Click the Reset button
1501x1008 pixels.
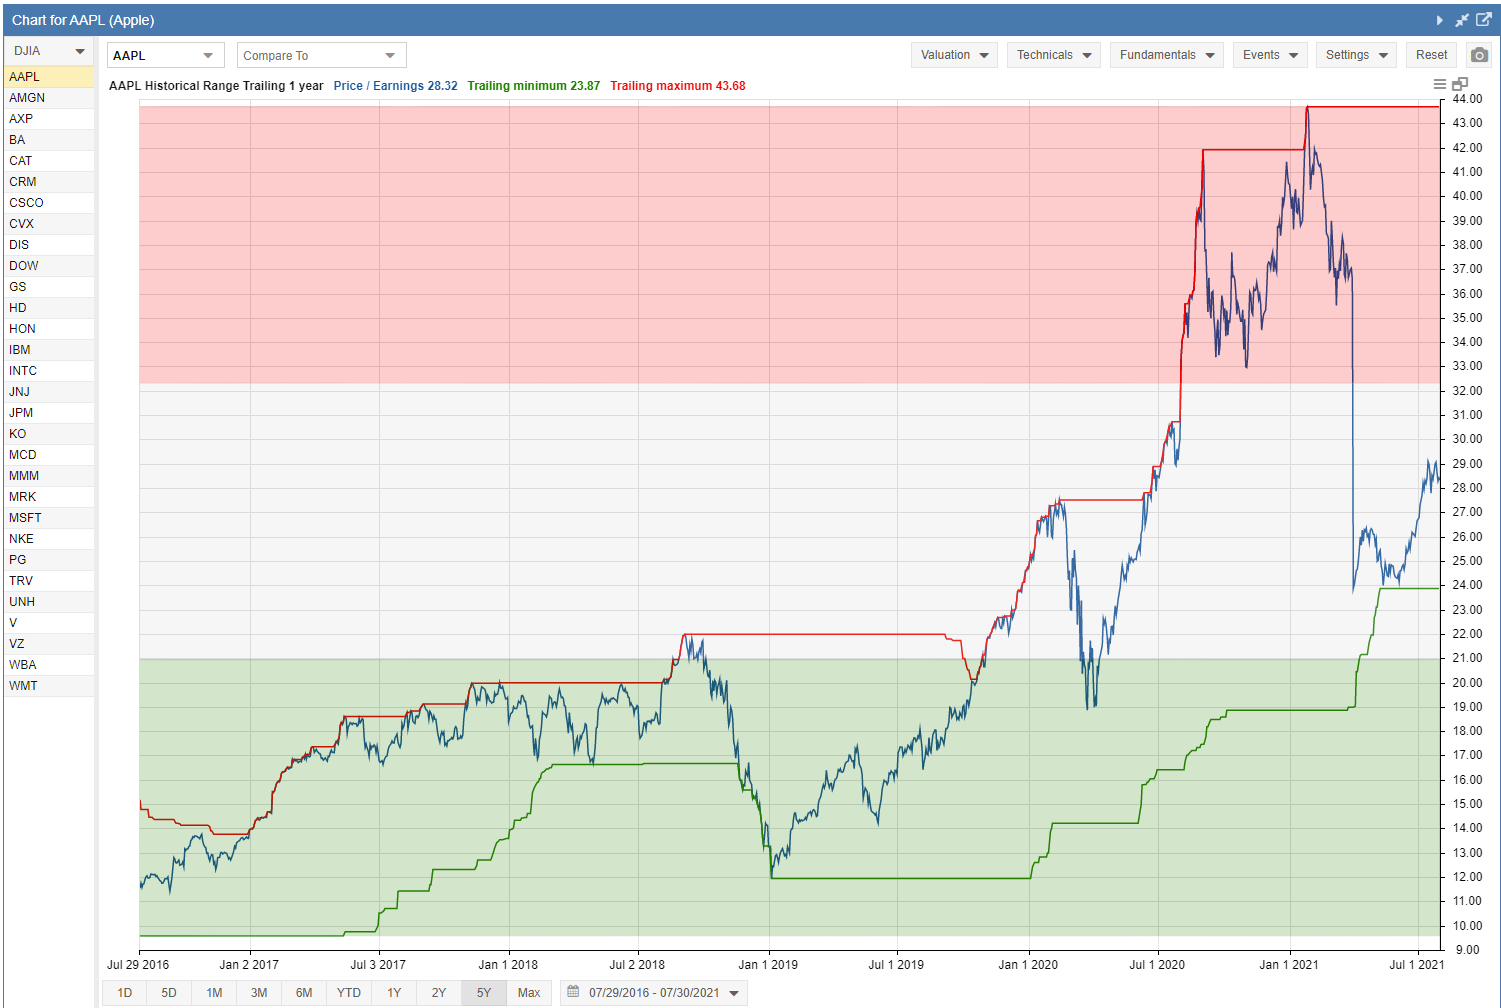(x=1431, y=55)
